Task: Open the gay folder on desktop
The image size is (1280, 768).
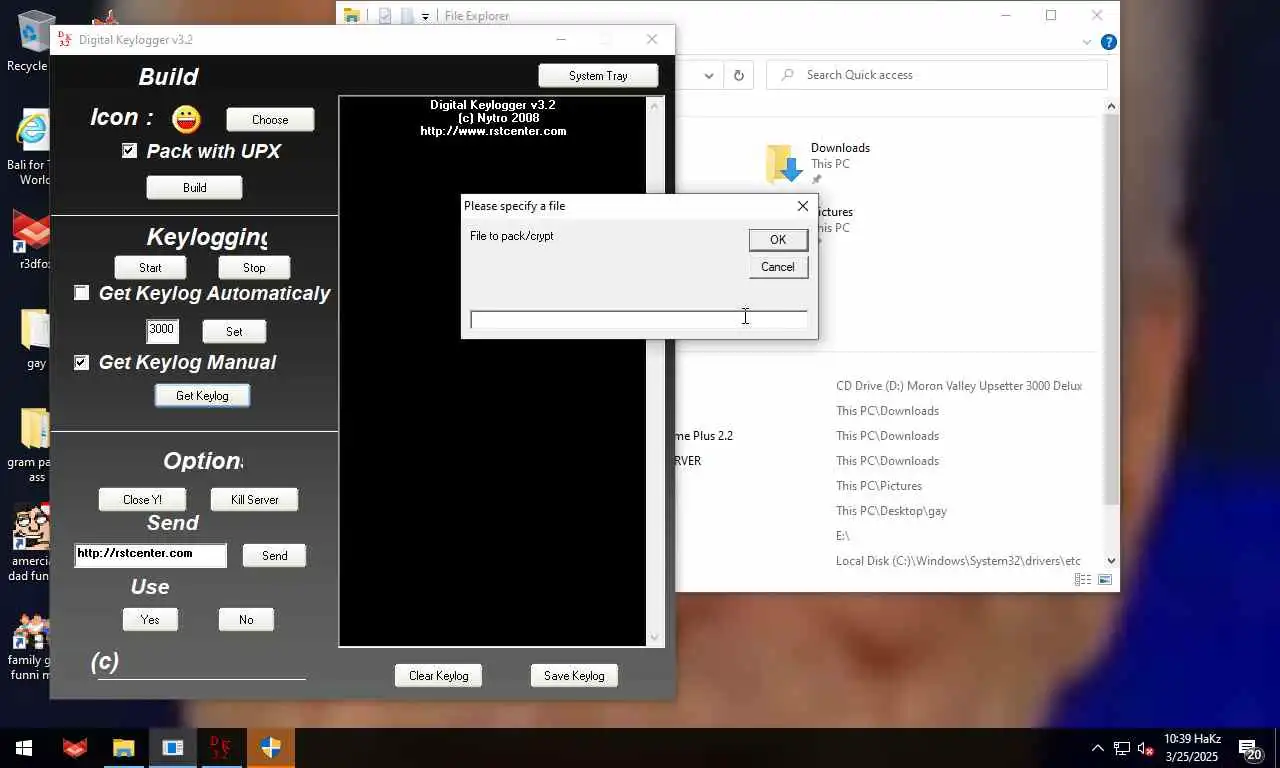Action: tap(36, 338)
